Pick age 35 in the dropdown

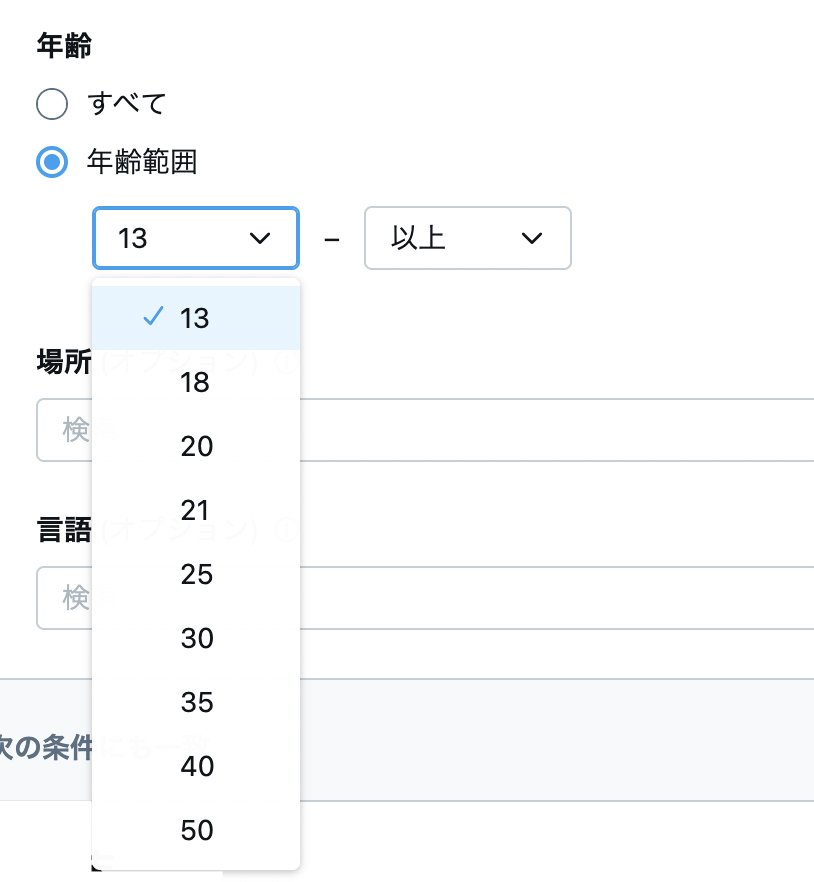197,702
